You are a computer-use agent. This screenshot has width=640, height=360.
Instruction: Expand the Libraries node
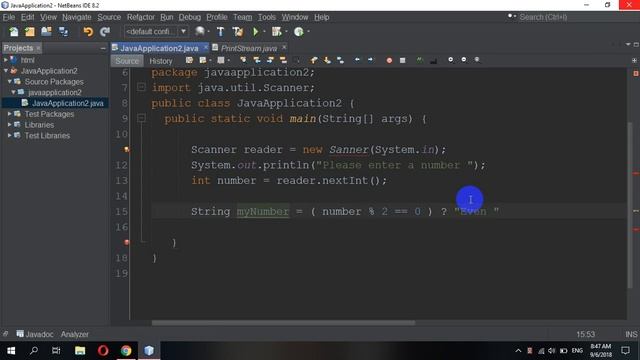(x=9, y=124)
